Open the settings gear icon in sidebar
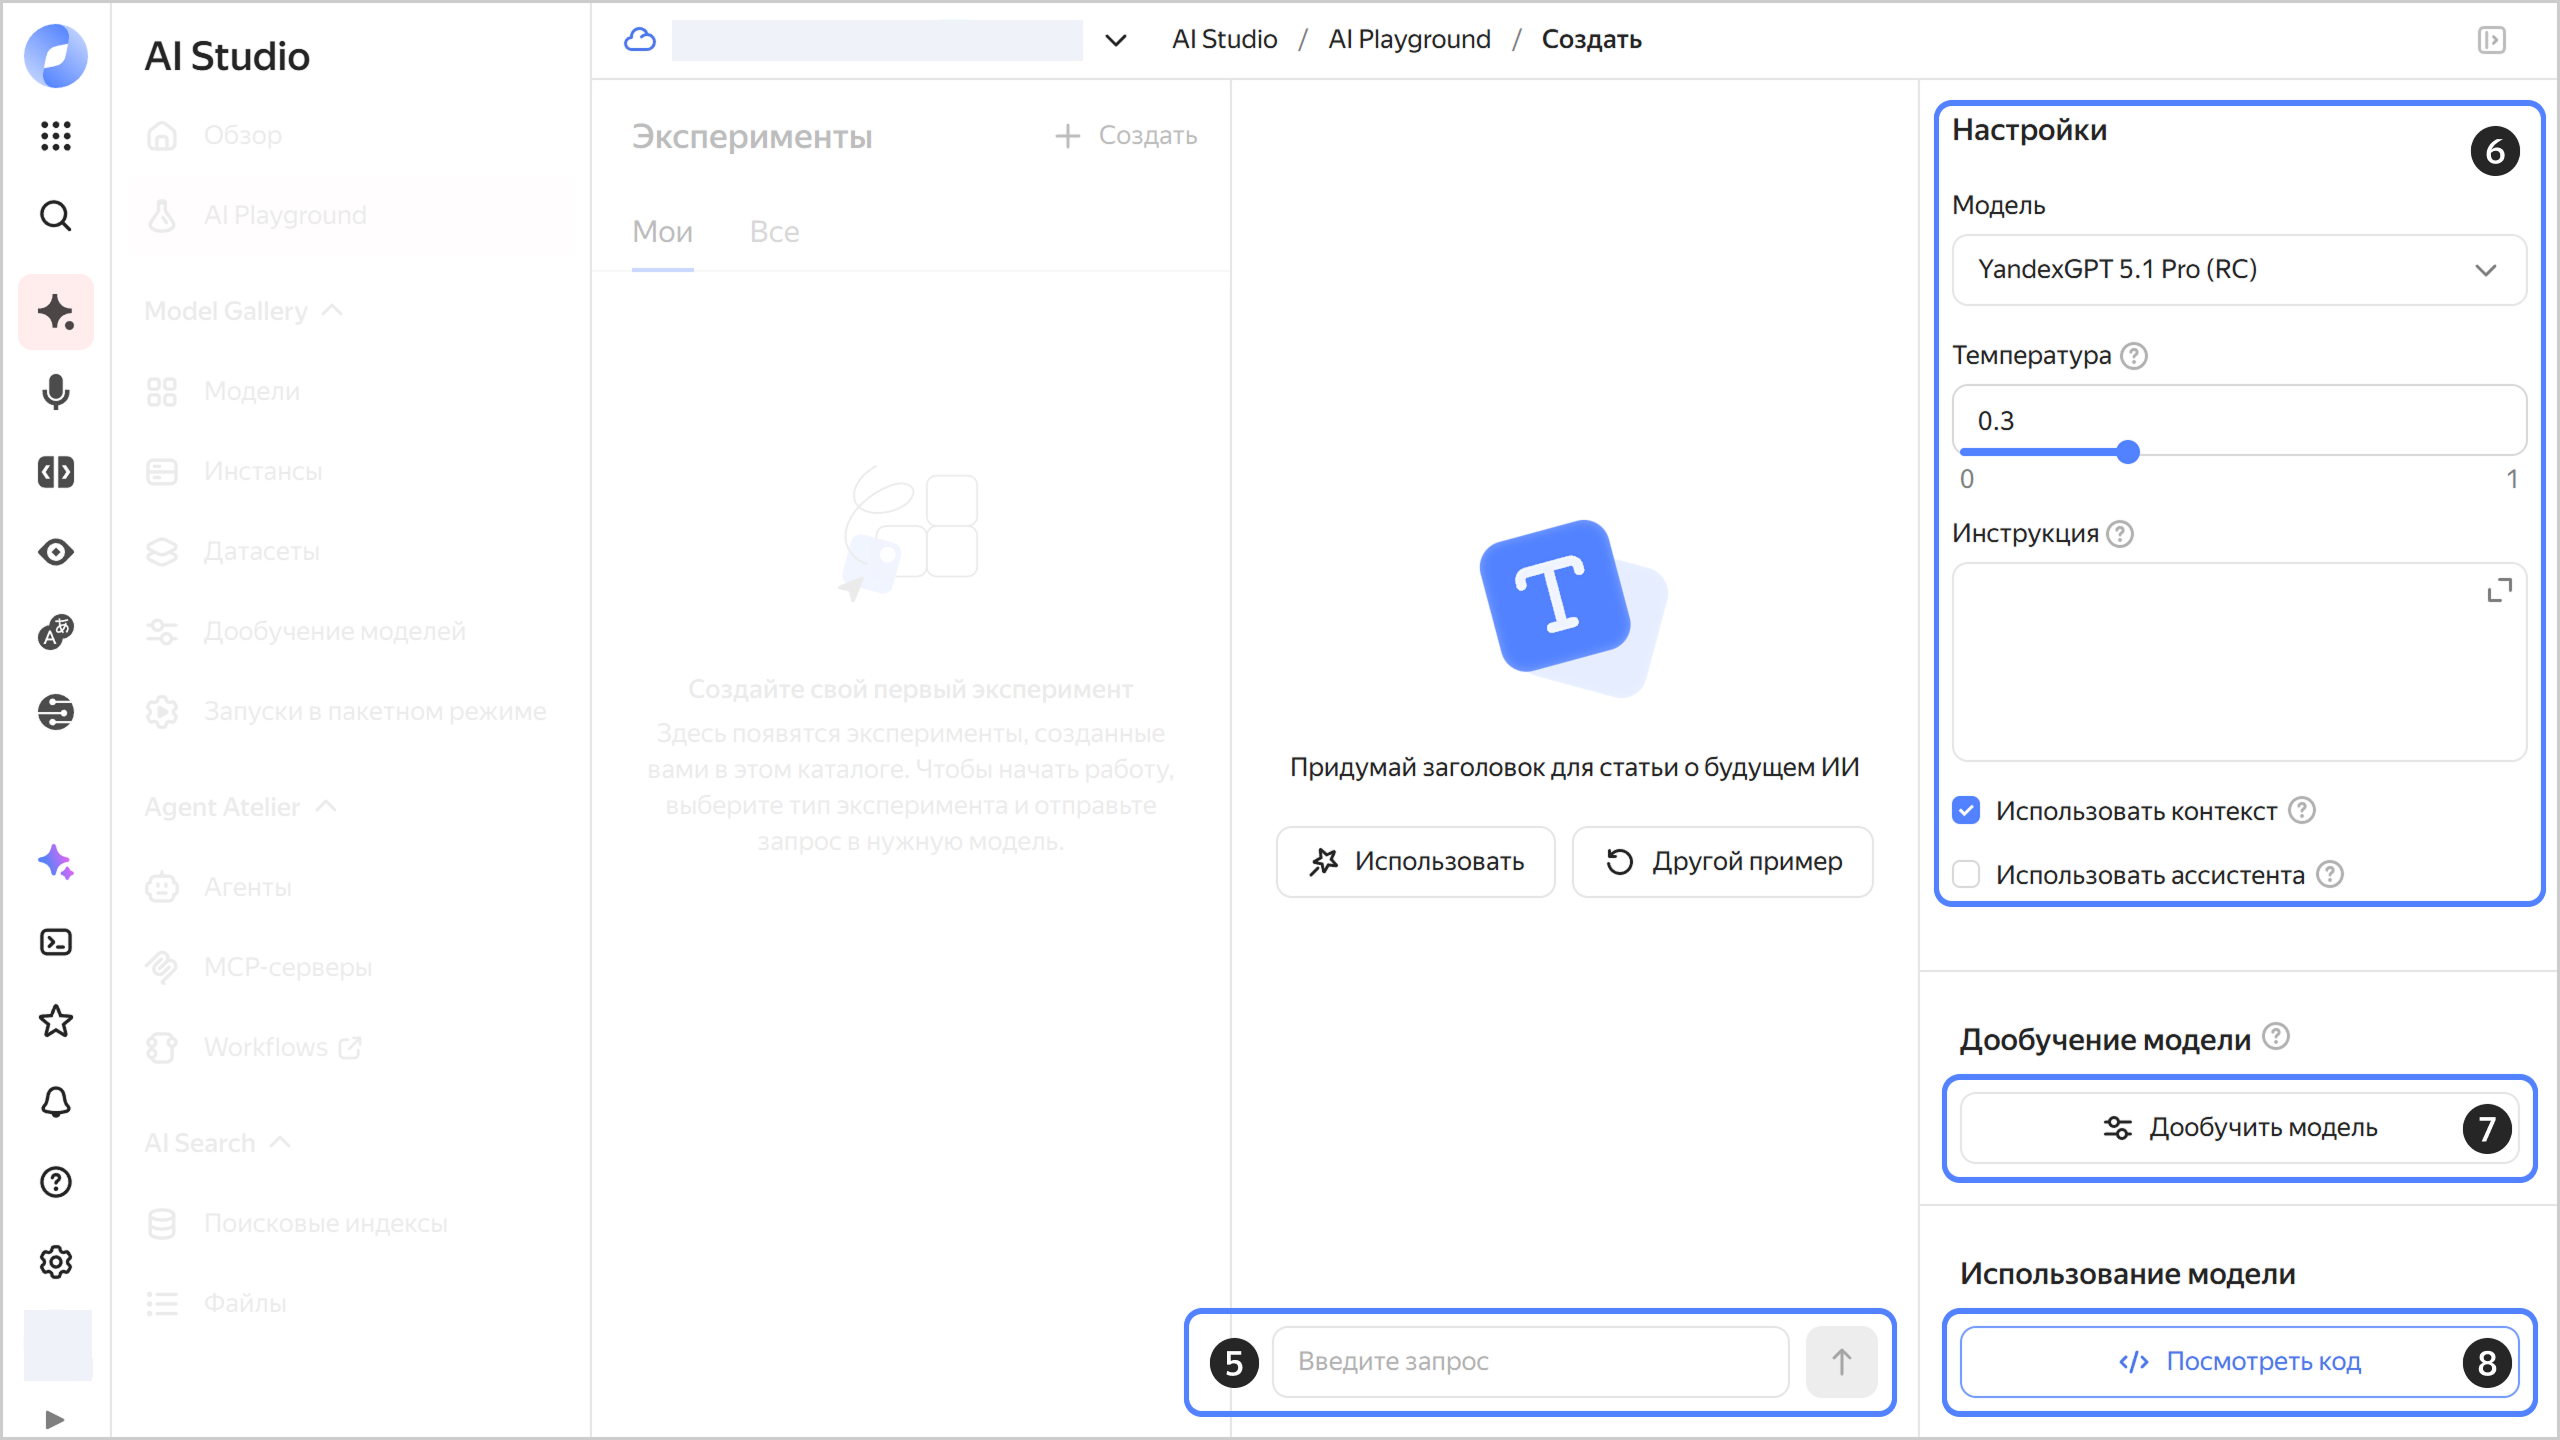Image resolution: width=2560 pixels, height=1440 pixels. (56, 1262)
